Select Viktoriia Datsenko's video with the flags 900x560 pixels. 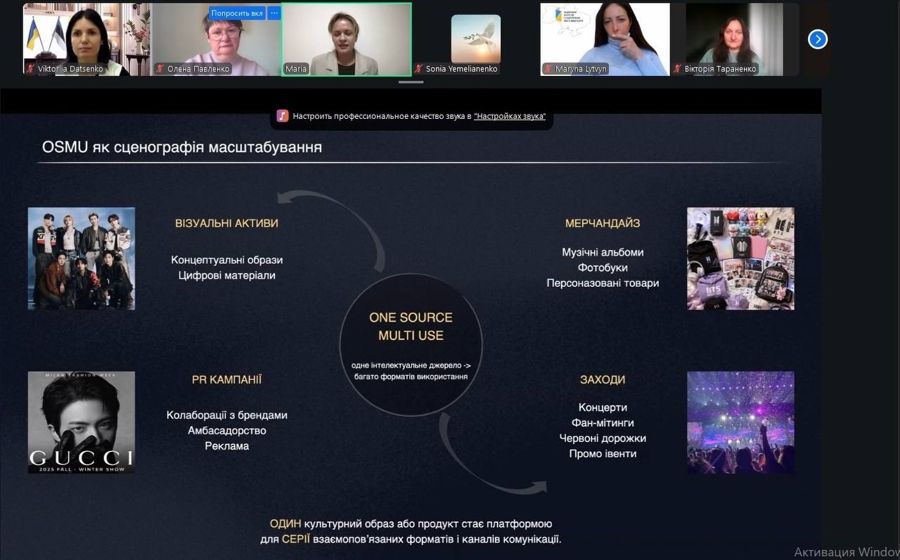(86, 38)
